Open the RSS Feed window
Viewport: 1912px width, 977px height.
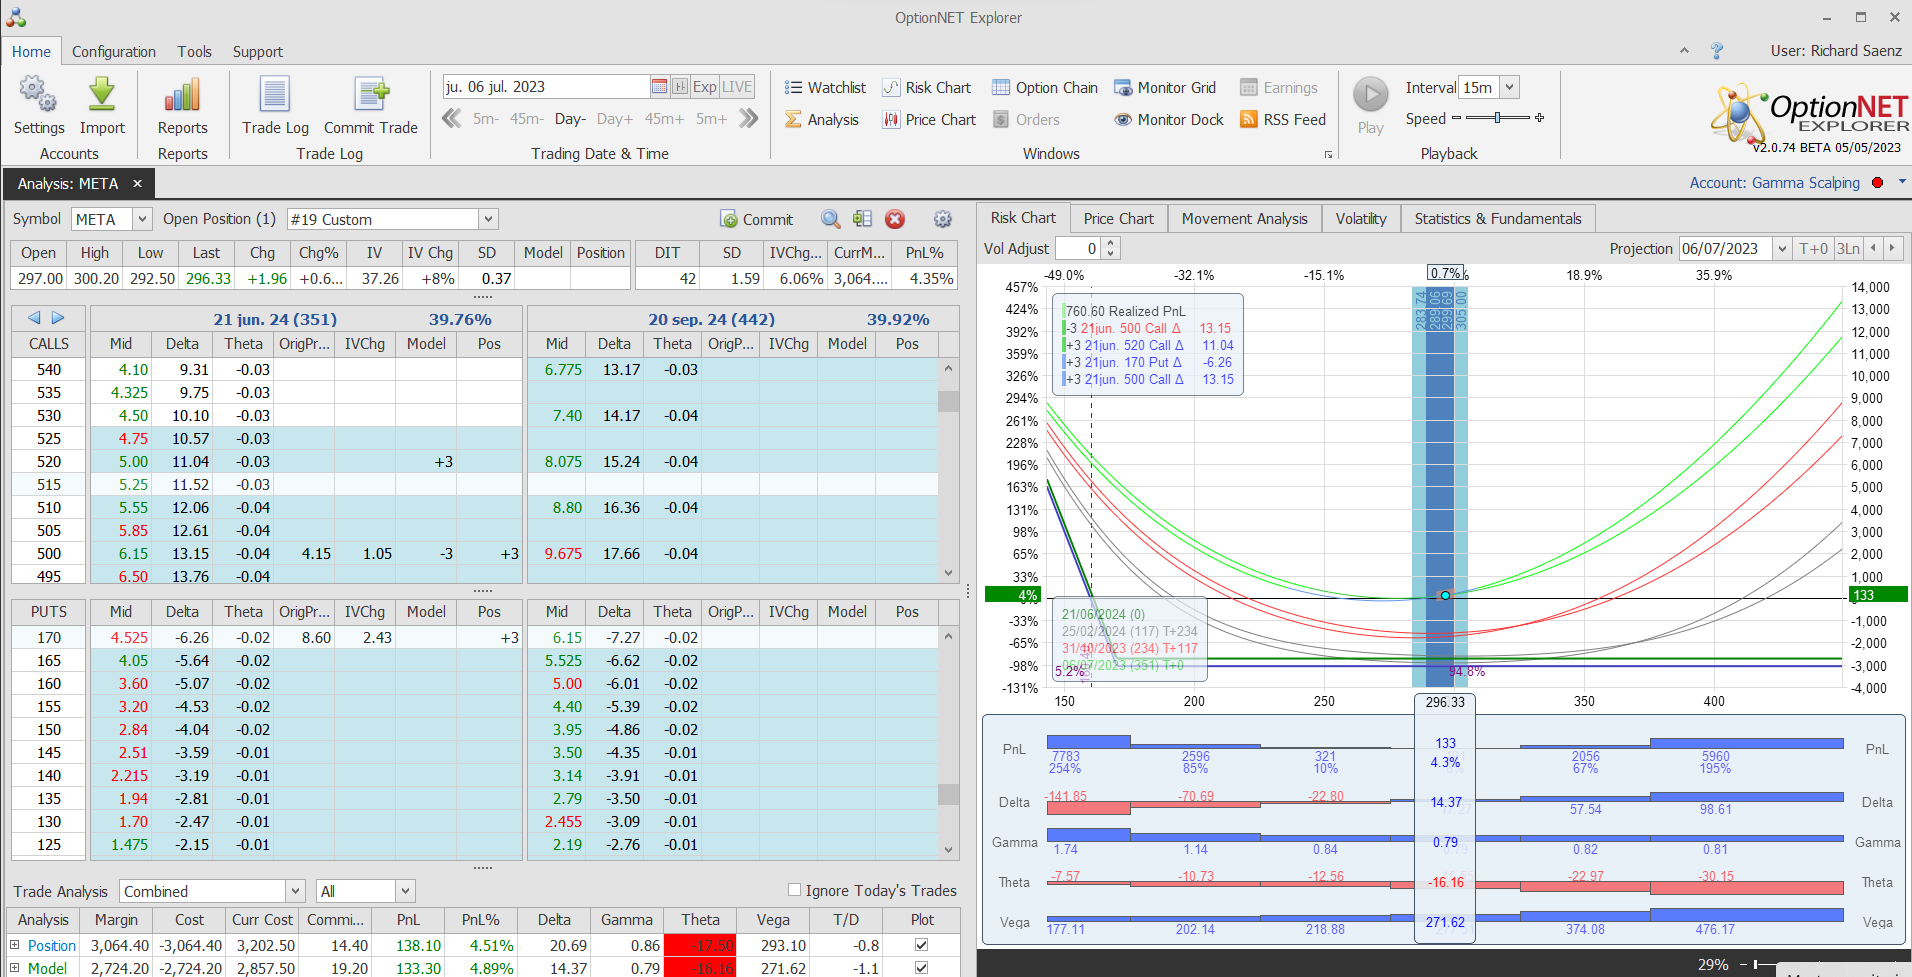click(1283, 120)
